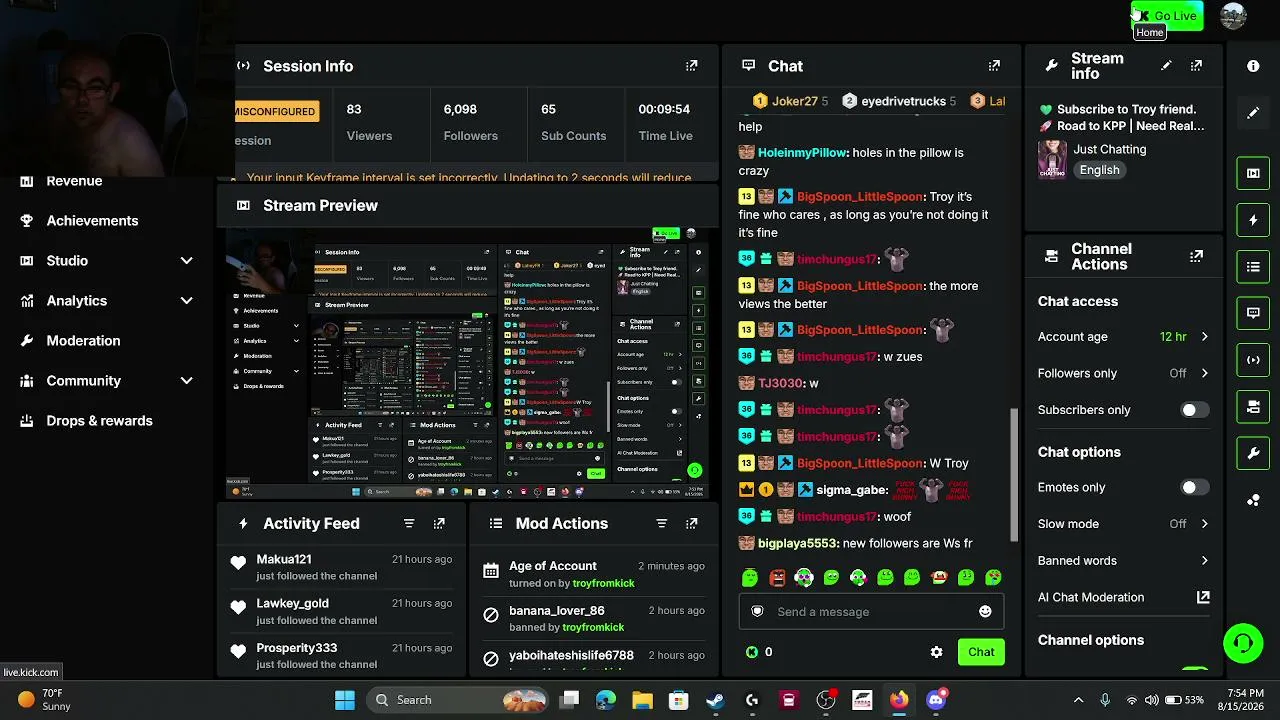This screenshot has width=1280, height=720.
Task: Click the Just Chatting category thumbnail
Action: click(x=1052, y=159)
